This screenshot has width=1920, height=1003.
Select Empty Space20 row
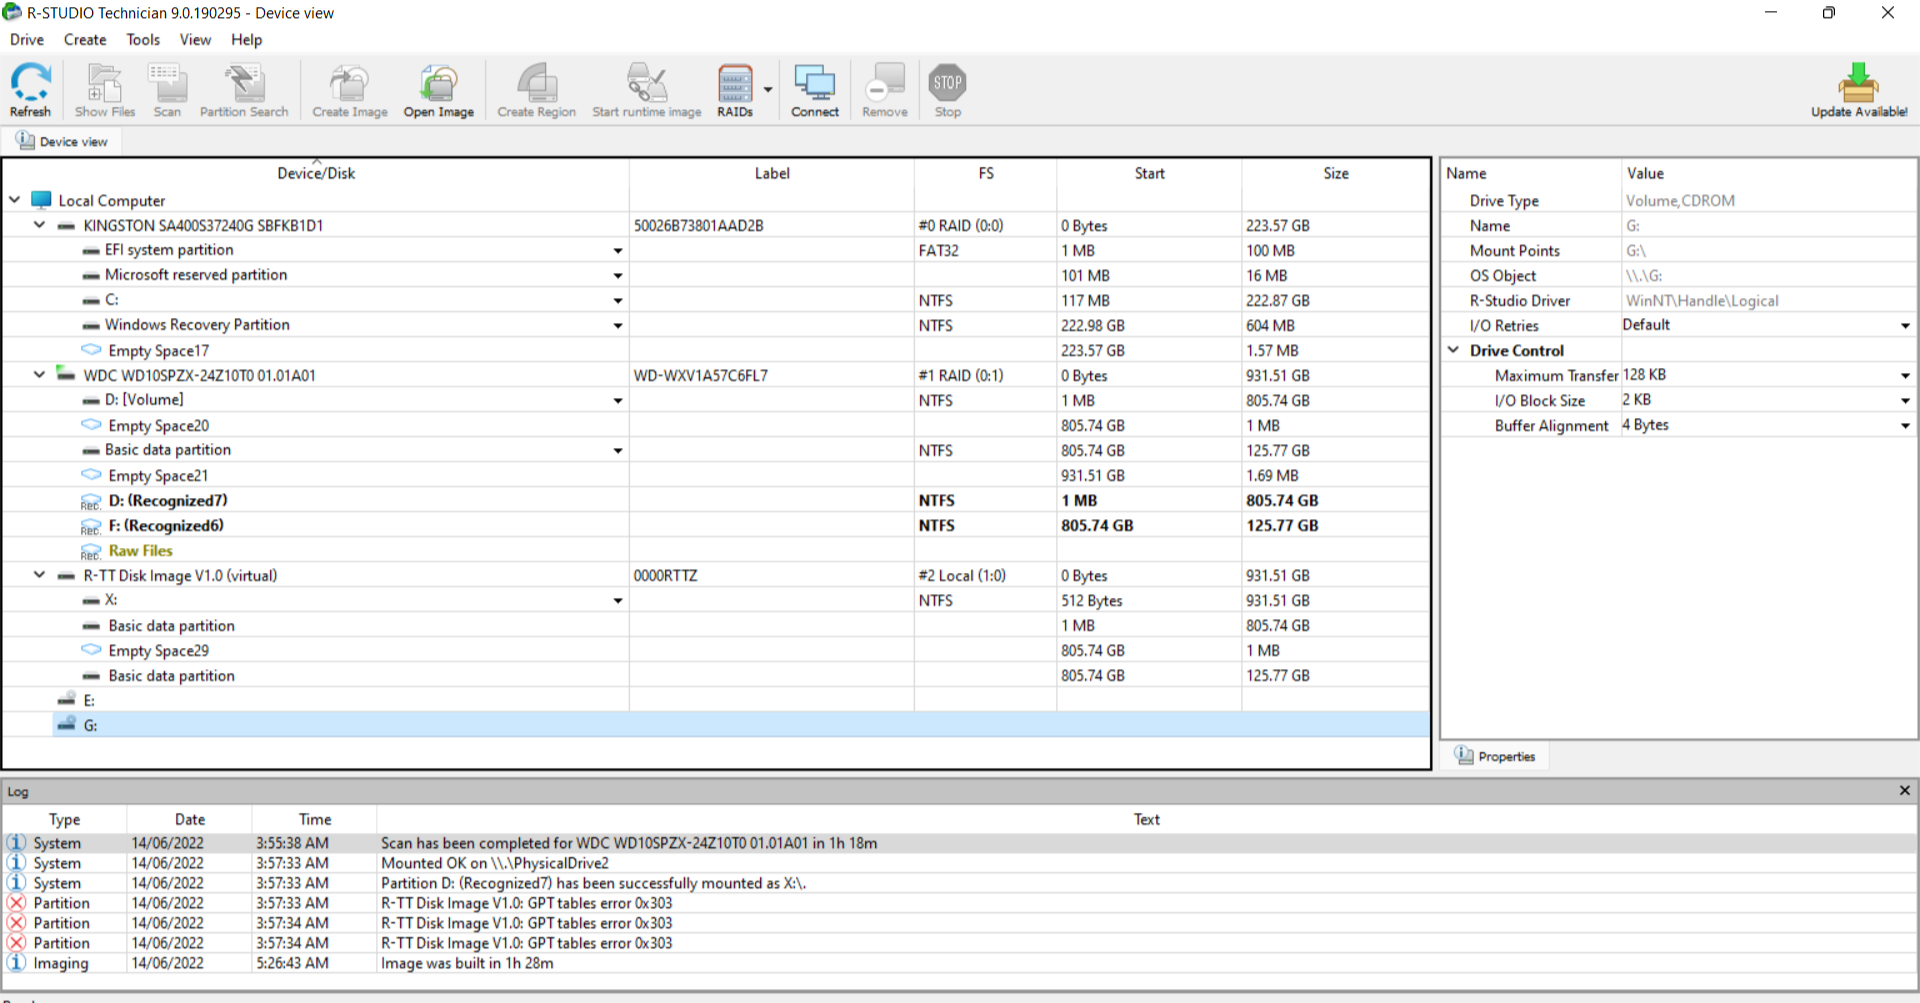716,425
